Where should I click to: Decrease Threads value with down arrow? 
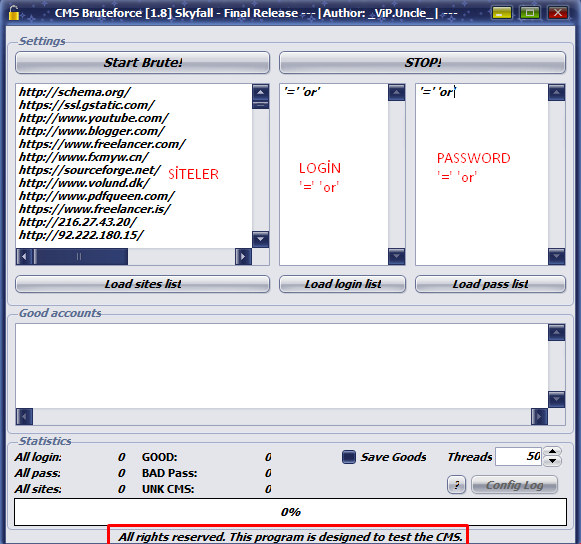(552, 461)
